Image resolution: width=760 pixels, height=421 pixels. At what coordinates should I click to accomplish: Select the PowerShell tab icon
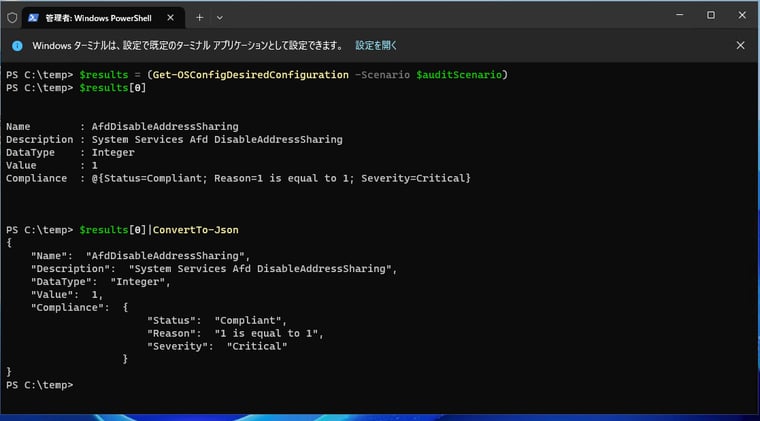(33, 18)
